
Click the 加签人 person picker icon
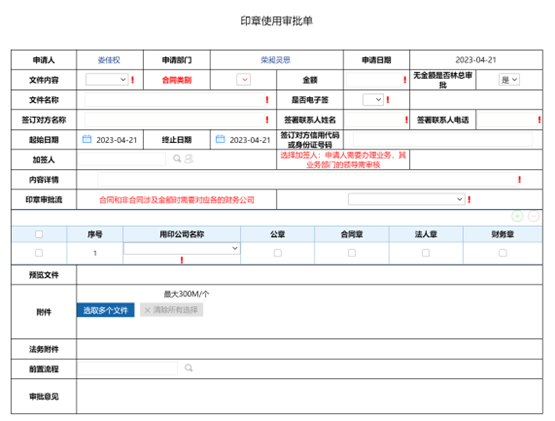189,159
